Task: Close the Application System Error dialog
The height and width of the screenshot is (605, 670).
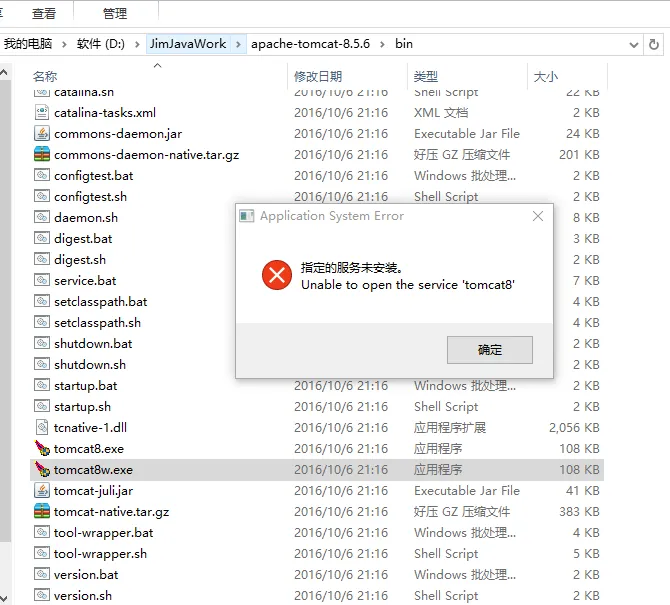Action: tap(538, 216)
